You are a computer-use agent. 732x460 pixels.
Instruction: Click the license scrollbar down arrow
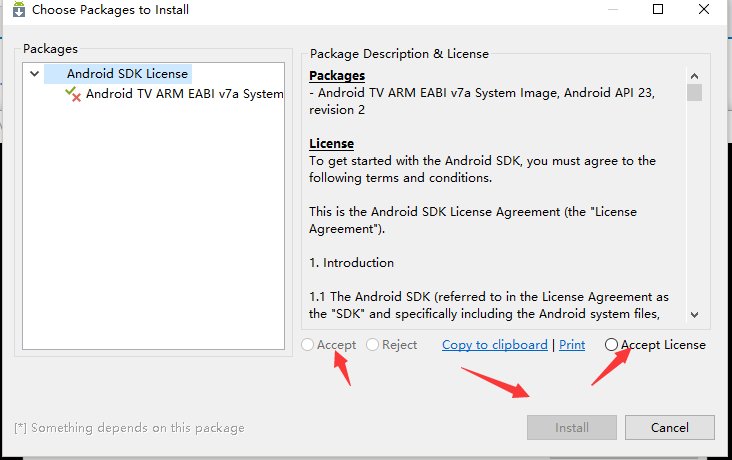pos(694,315)
